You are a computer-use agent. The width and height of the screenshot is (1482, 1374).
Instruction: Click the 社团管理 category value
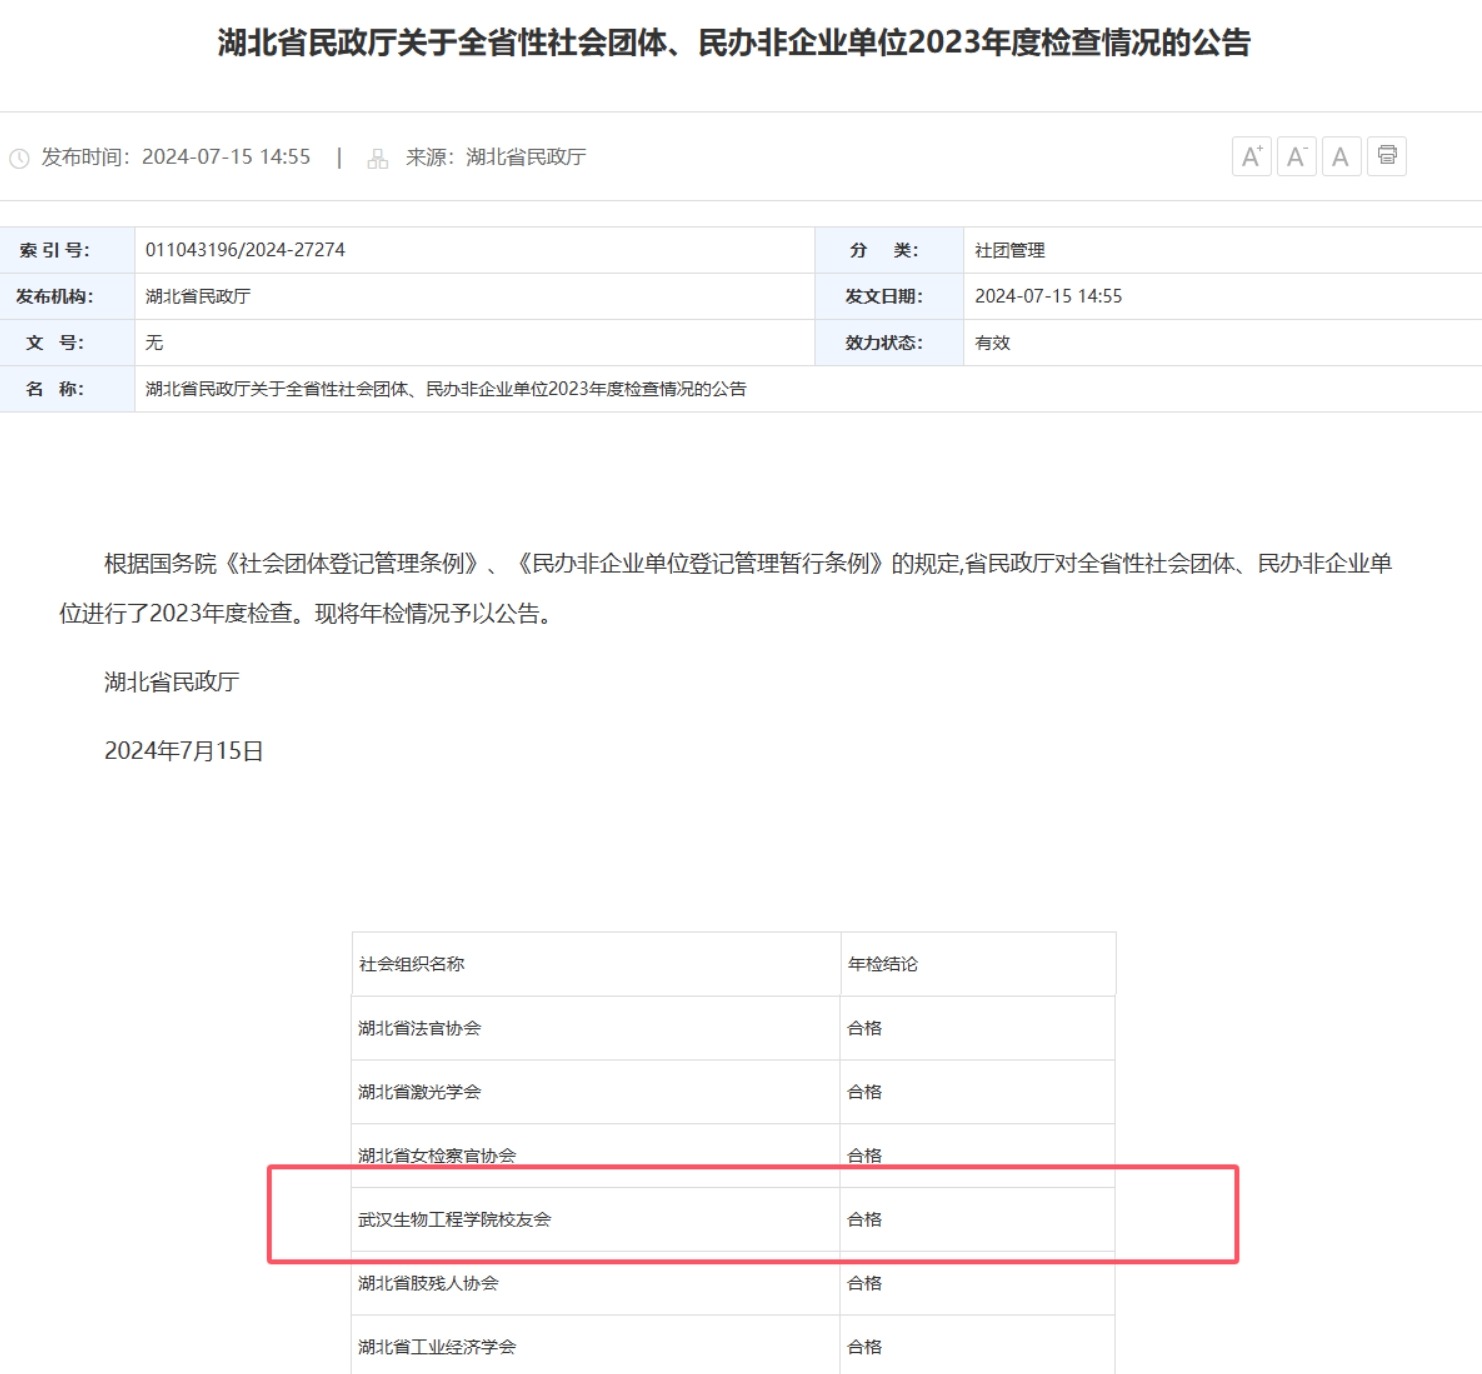coord(1009,250)
